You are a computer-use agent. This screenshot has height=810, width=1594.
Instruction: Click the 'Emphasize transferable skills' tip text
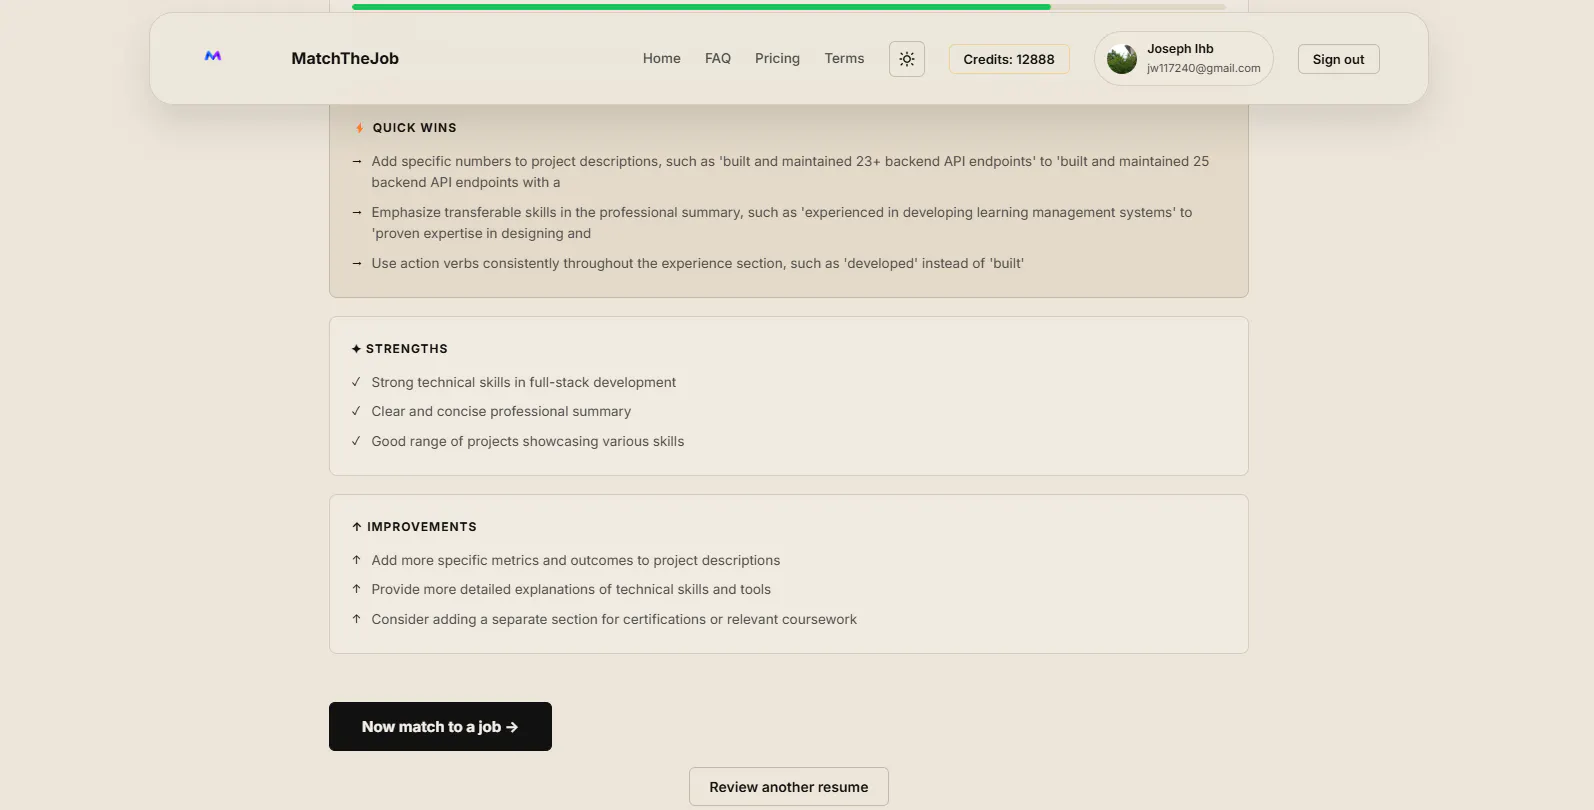[x=782, y=222]
